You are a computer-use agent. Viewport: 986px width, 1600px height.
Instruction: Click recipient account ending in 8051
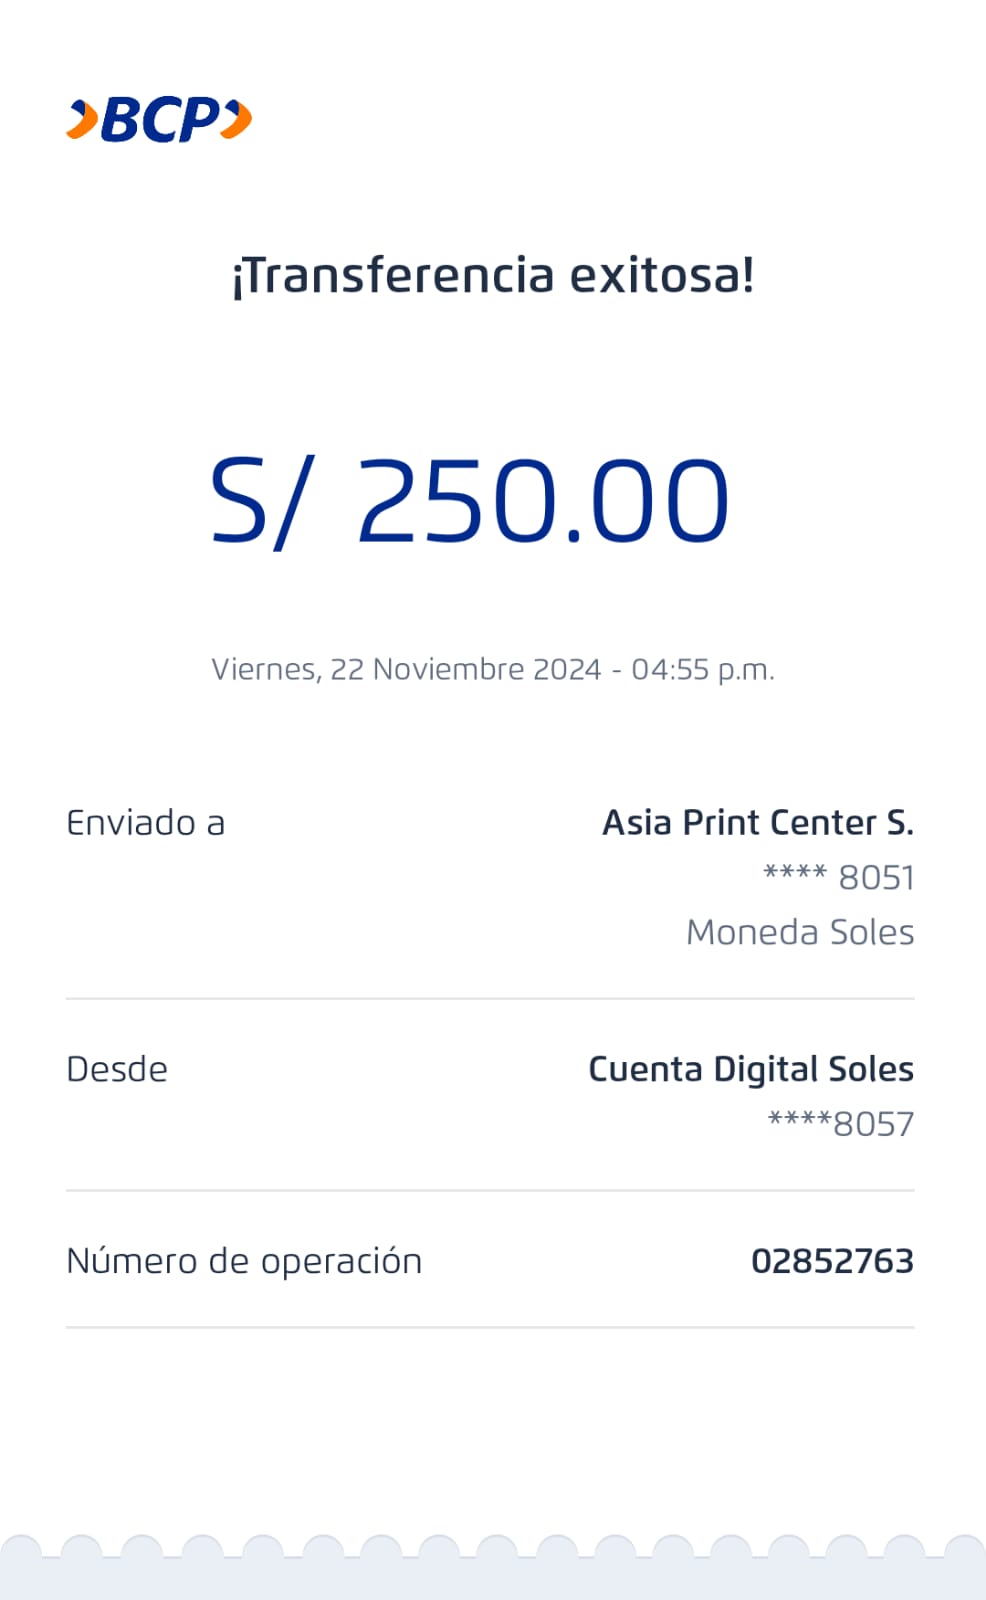click(839, 877)
